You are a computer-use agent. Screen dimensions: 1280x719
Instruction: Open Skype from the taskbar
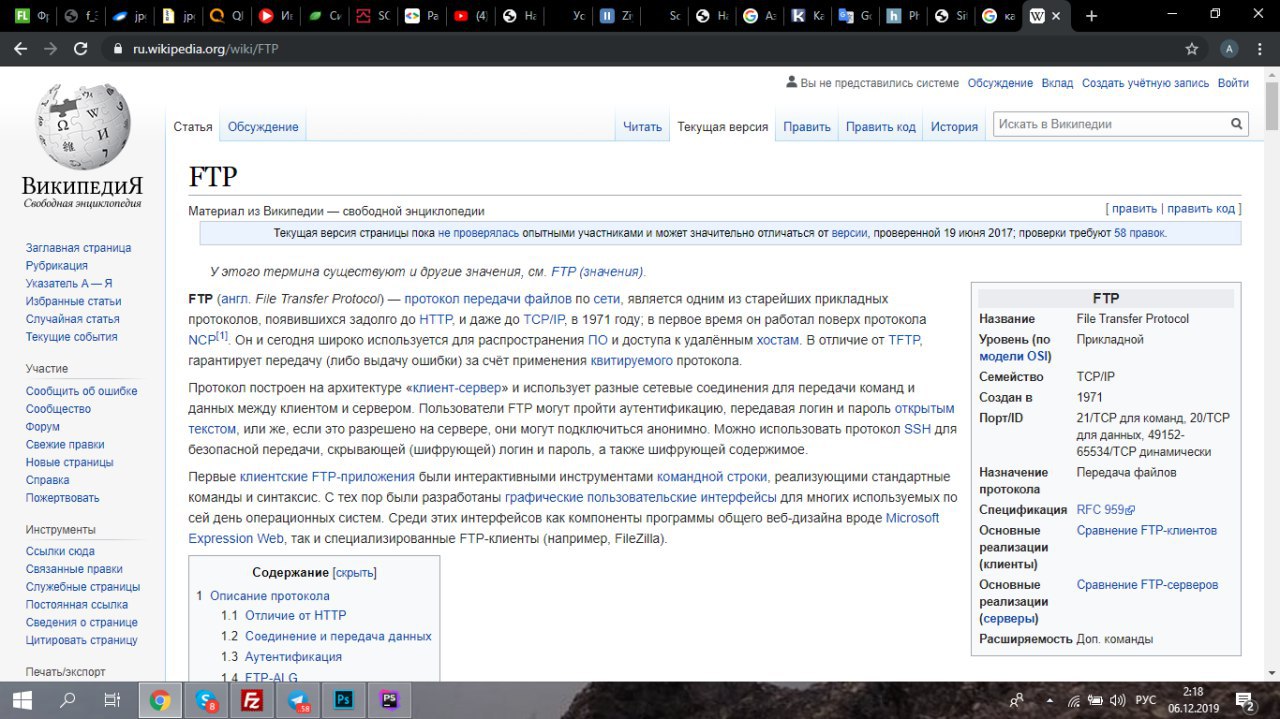click(x=206, y=700)
